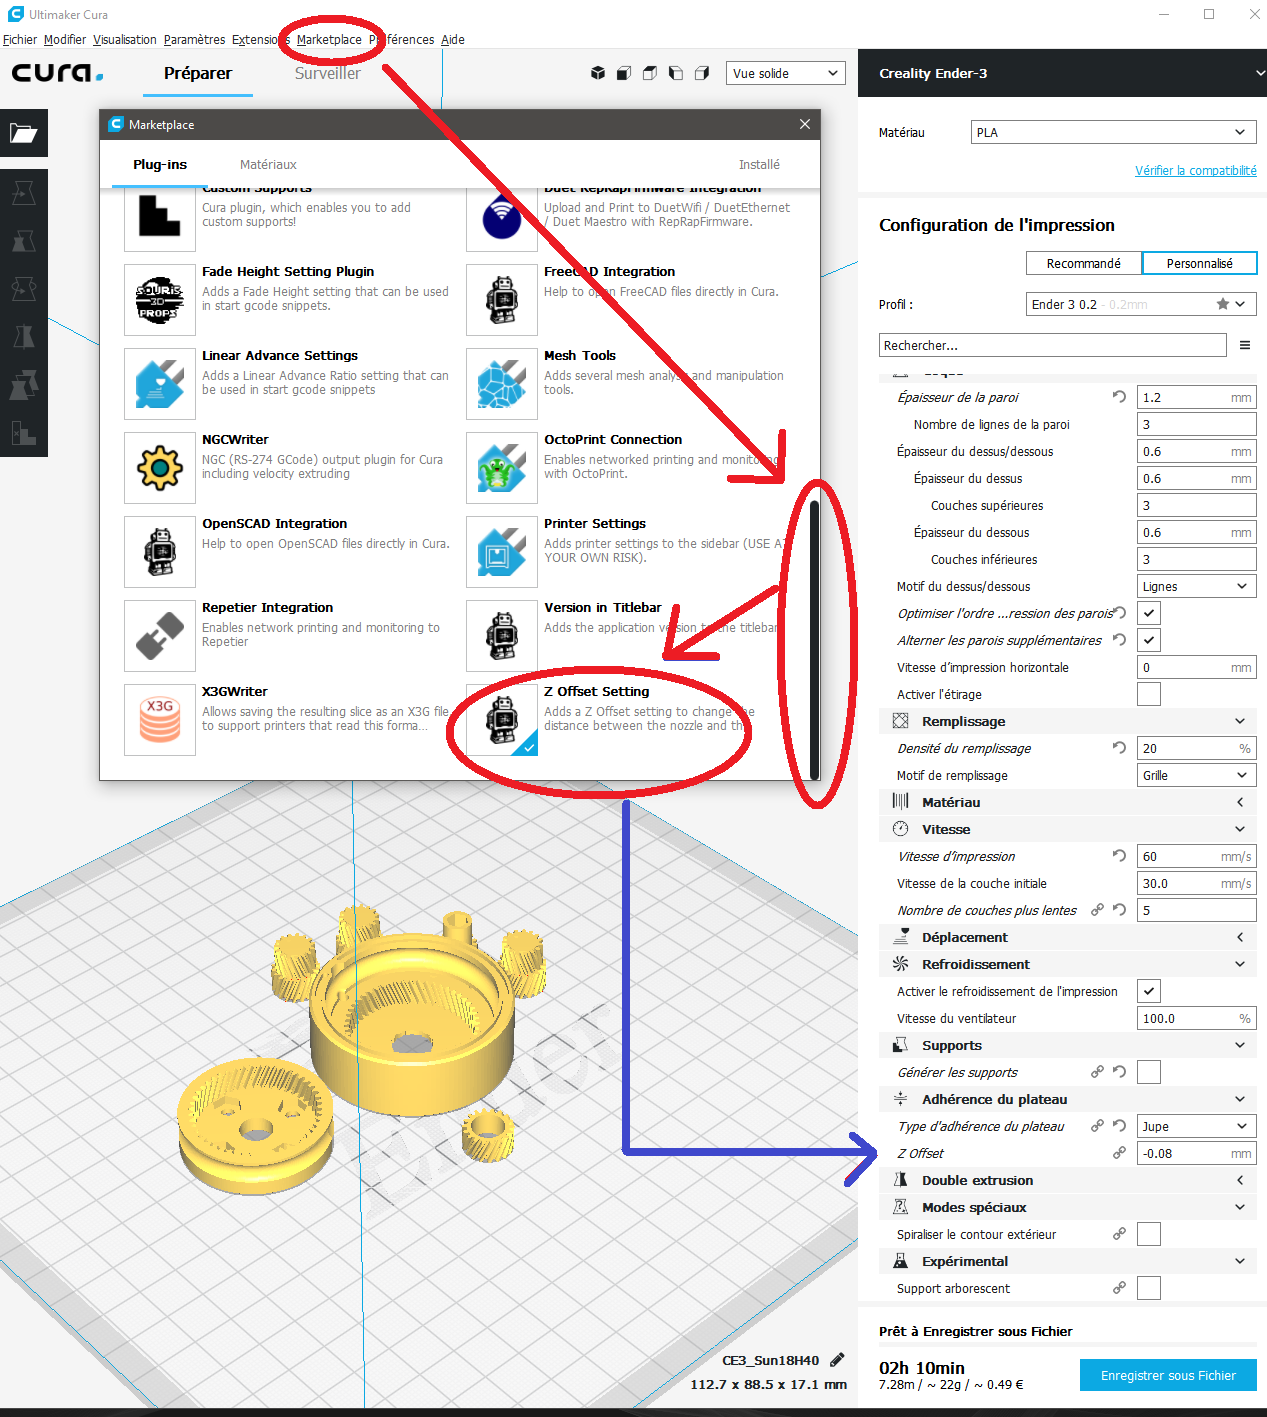The height and width of the screenshot is (1417, 1267).
Task: Open the Vue solide view dropdown
Action: pos(785,73)
